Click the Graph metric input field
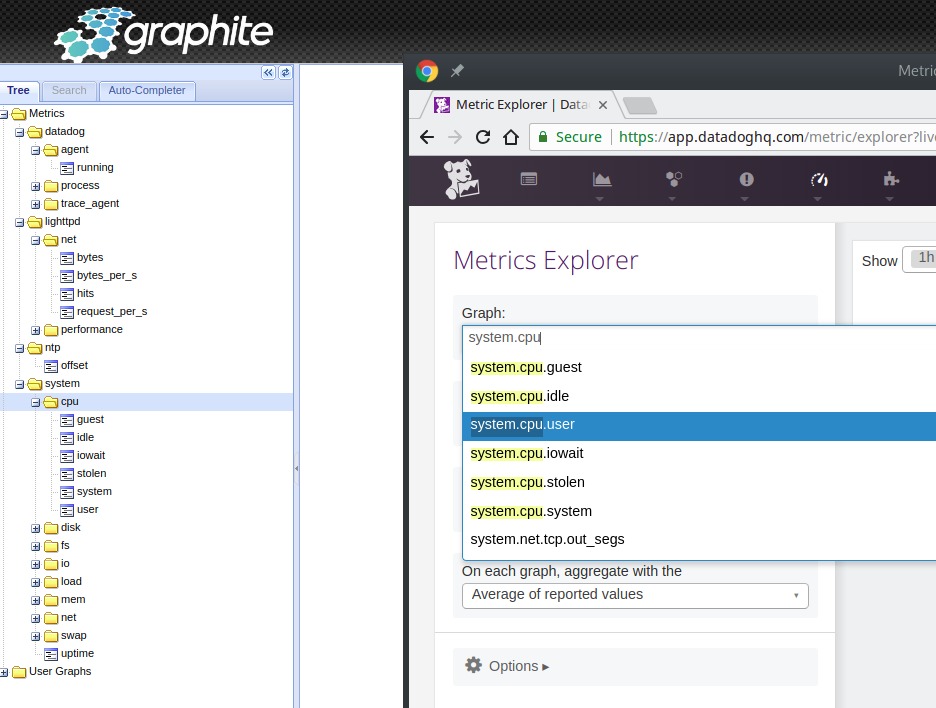936x708 pixels. (x=699, y=338)
